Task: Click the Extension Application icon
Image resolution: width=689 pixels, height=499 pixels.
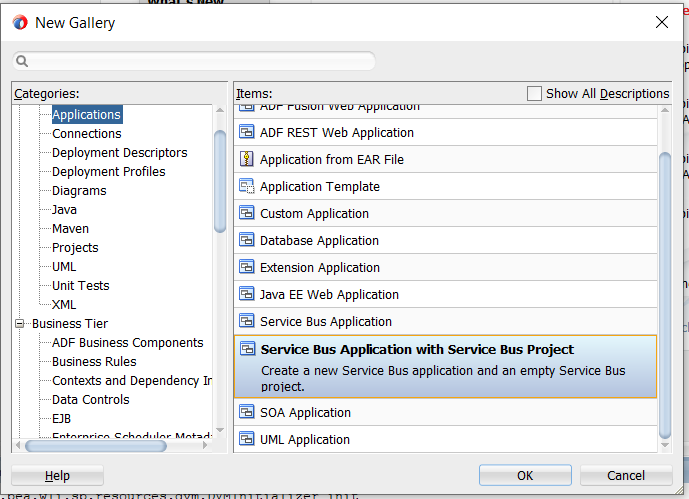Action: tap(246, 267)
